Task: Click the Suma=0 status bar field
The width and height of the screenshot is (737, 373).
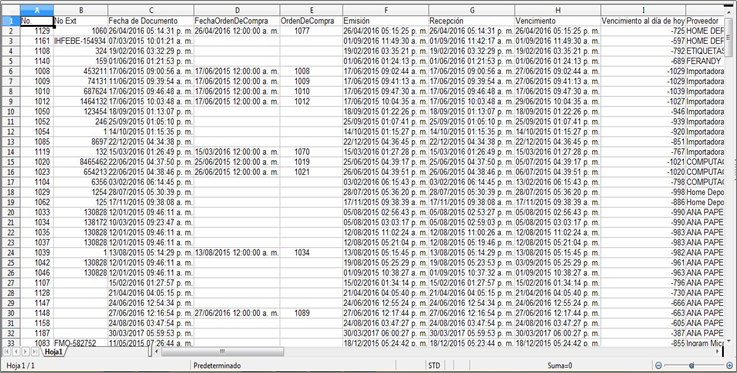Action: coord(559,365)
